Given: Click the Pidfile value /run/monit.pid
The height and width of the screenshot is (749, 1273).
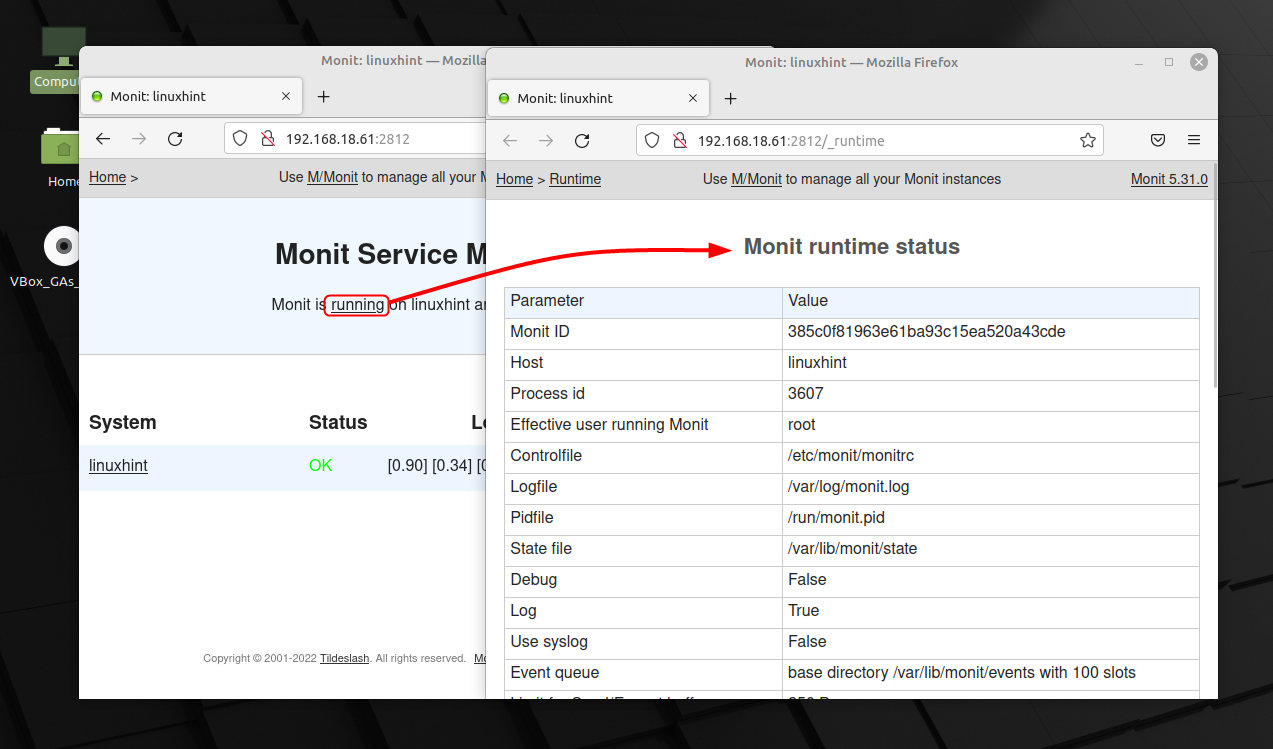Looking at the screenshot, I should [x=836, y=518].
